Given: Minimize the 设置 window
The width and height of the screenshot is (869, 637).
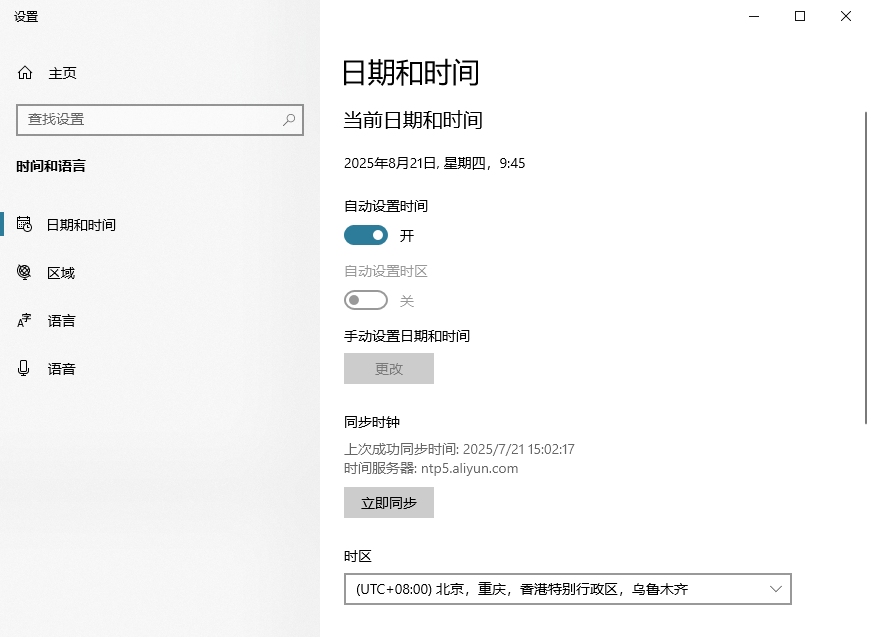Looking at the screenshot, I should pos(754,16).
